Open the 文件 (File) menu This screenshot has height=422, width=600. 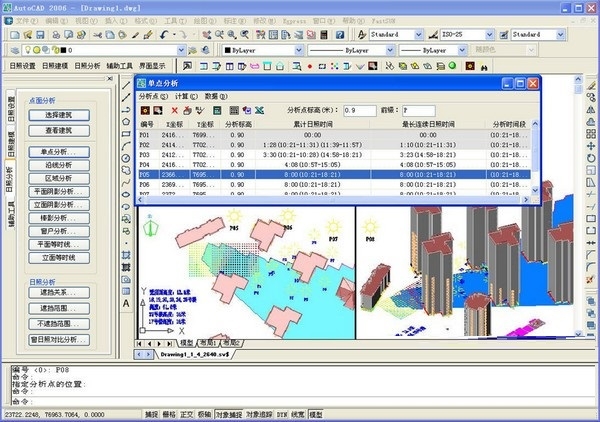(x=26, y=21)
